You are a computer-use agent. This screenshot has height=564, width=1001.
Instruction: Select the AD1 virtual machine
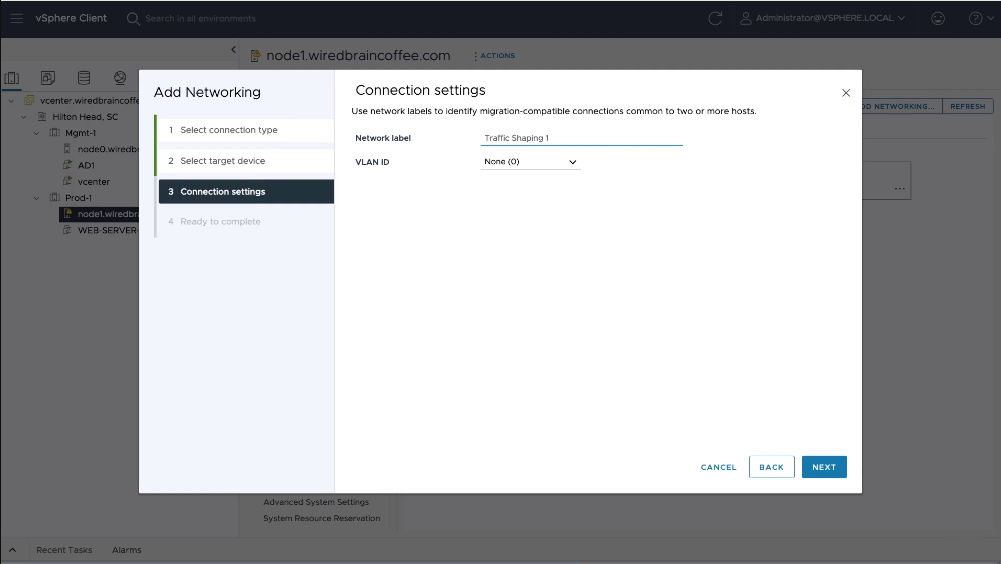click(x=86, y=165)
